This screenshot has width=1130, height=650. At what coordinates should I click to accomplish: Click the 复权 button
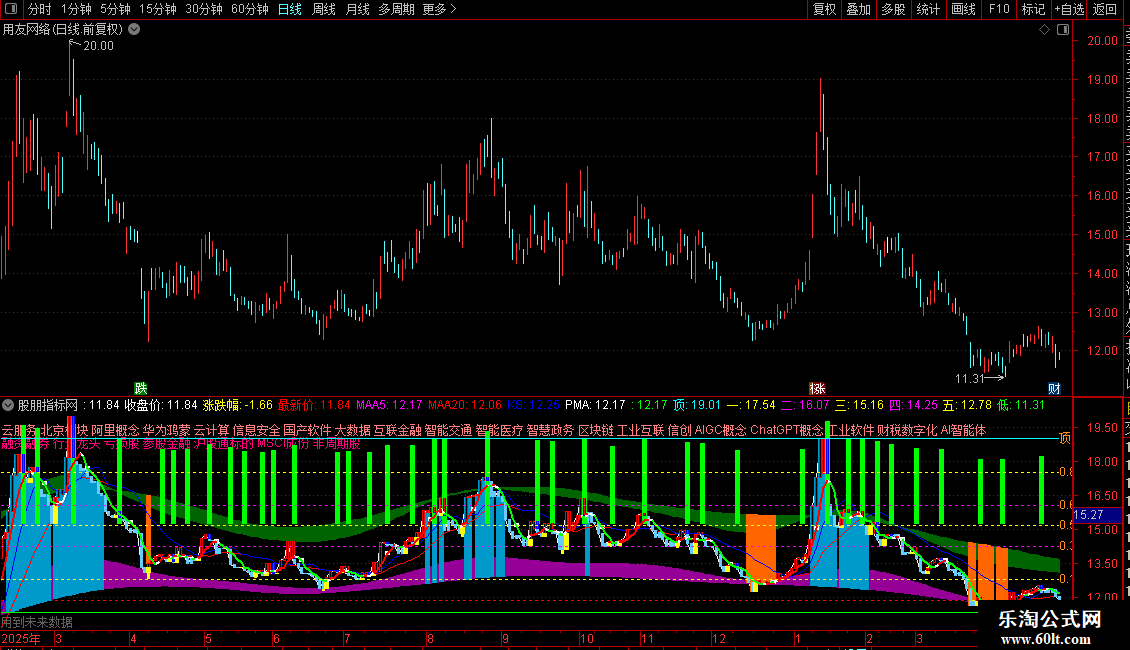(x=824, y=9)
